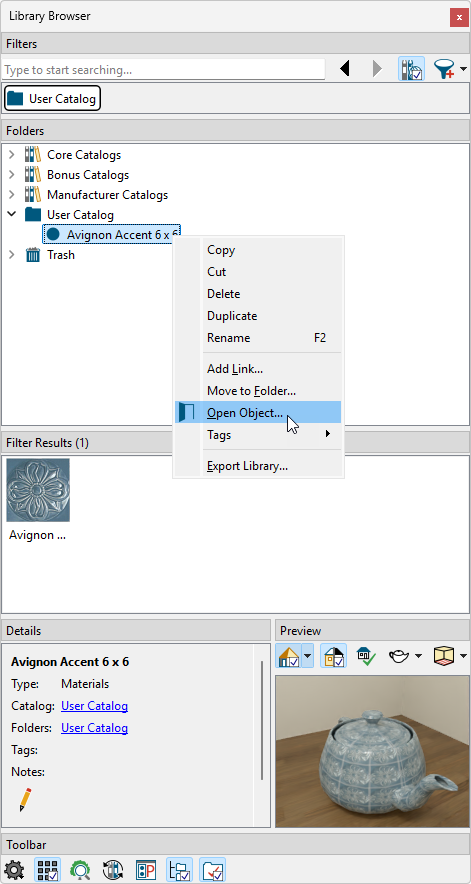Image resolution: width=471 pixels, height=884 pixels.
Task: Click the magnifier refresh search icon
Action: [x=80, y=870]
